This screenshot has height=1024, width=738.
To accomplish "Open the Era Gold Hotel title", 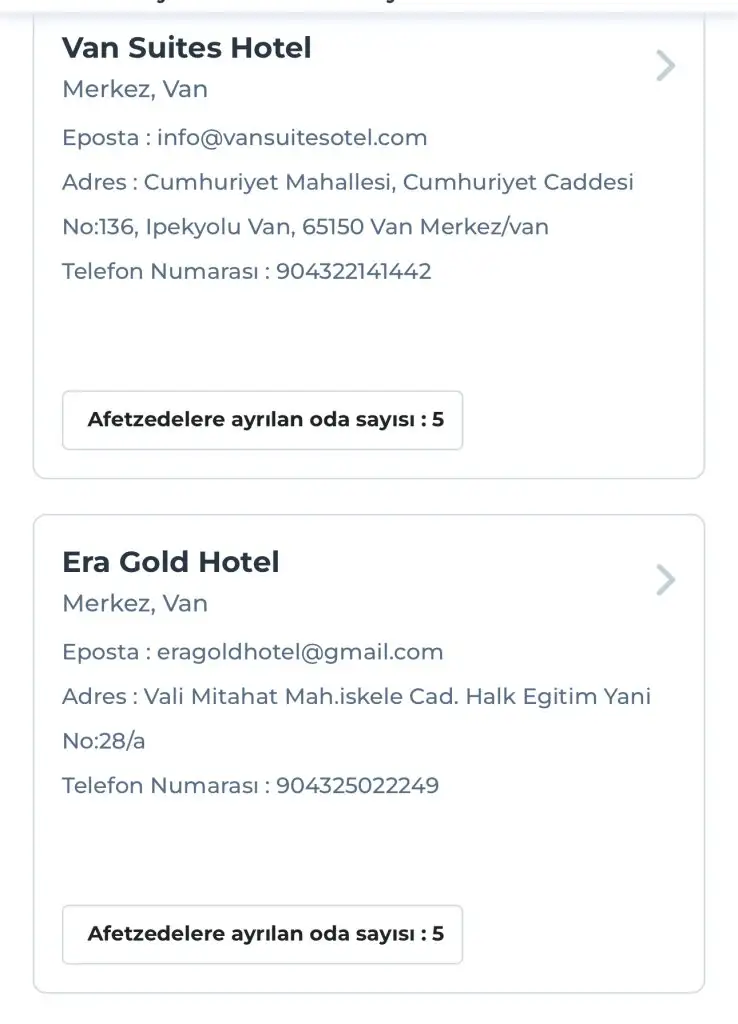I will point(171,562).
